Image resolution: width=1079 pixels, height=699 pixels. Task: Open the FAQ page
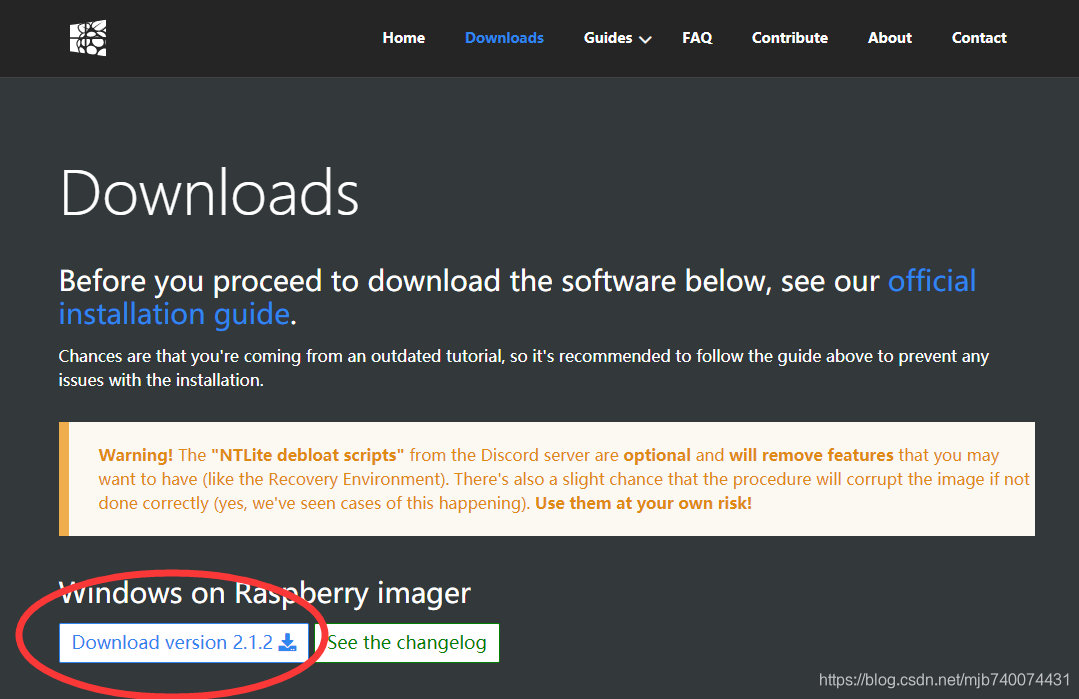click(697, 38)
